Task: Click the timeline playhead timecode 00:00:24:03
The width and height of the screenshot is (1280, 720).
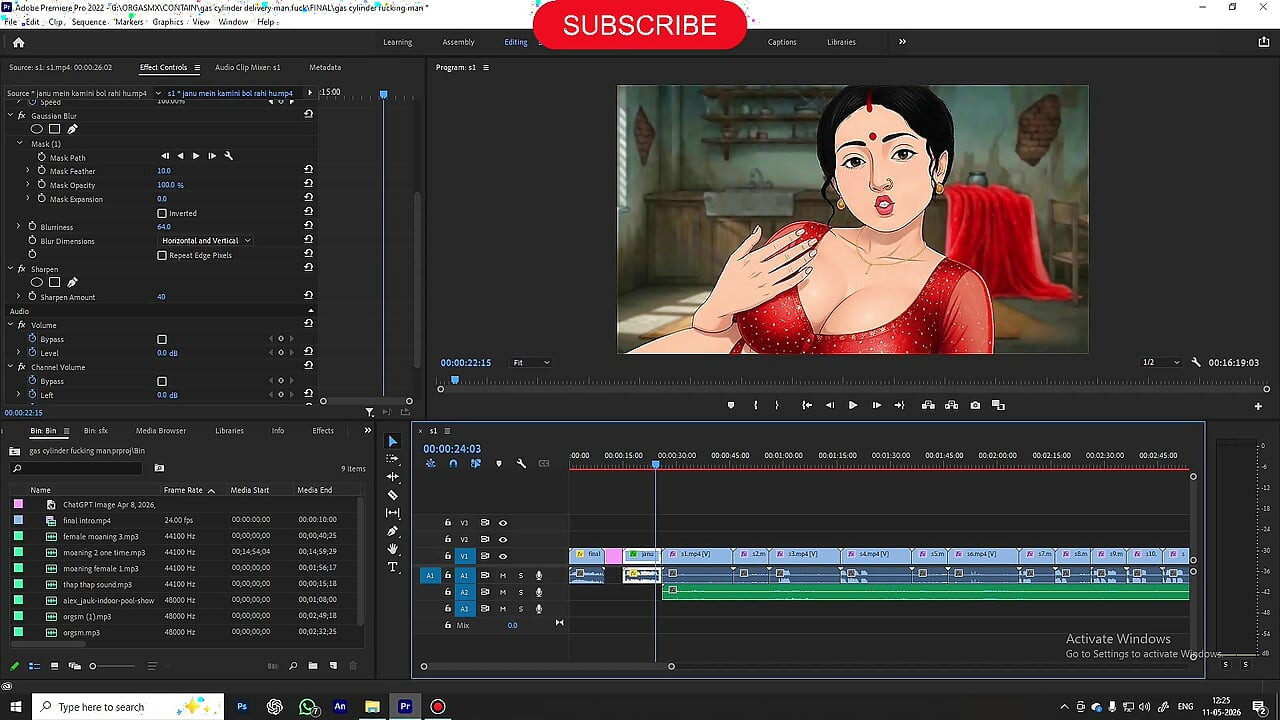Action: (452, 449)
